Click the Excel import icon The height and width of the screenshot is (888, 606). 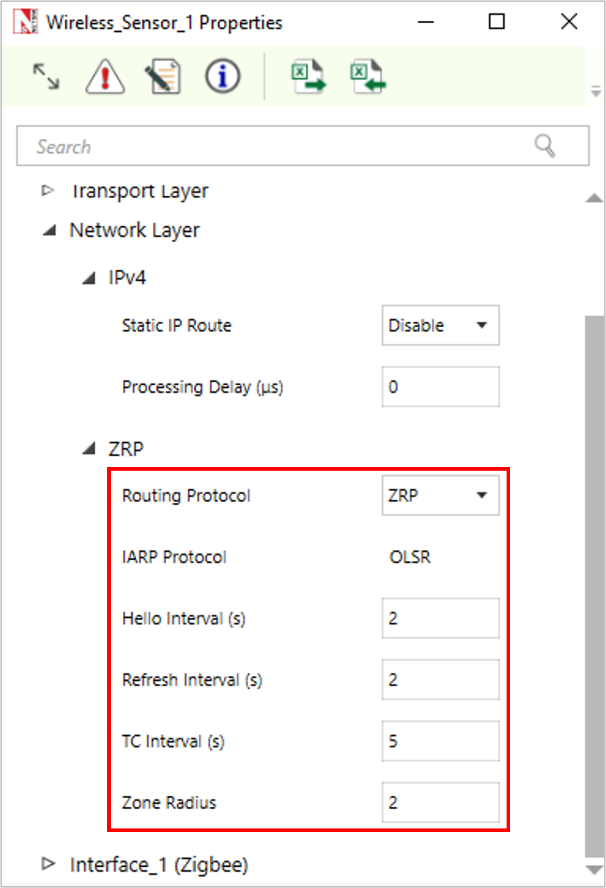pos(367,77)
